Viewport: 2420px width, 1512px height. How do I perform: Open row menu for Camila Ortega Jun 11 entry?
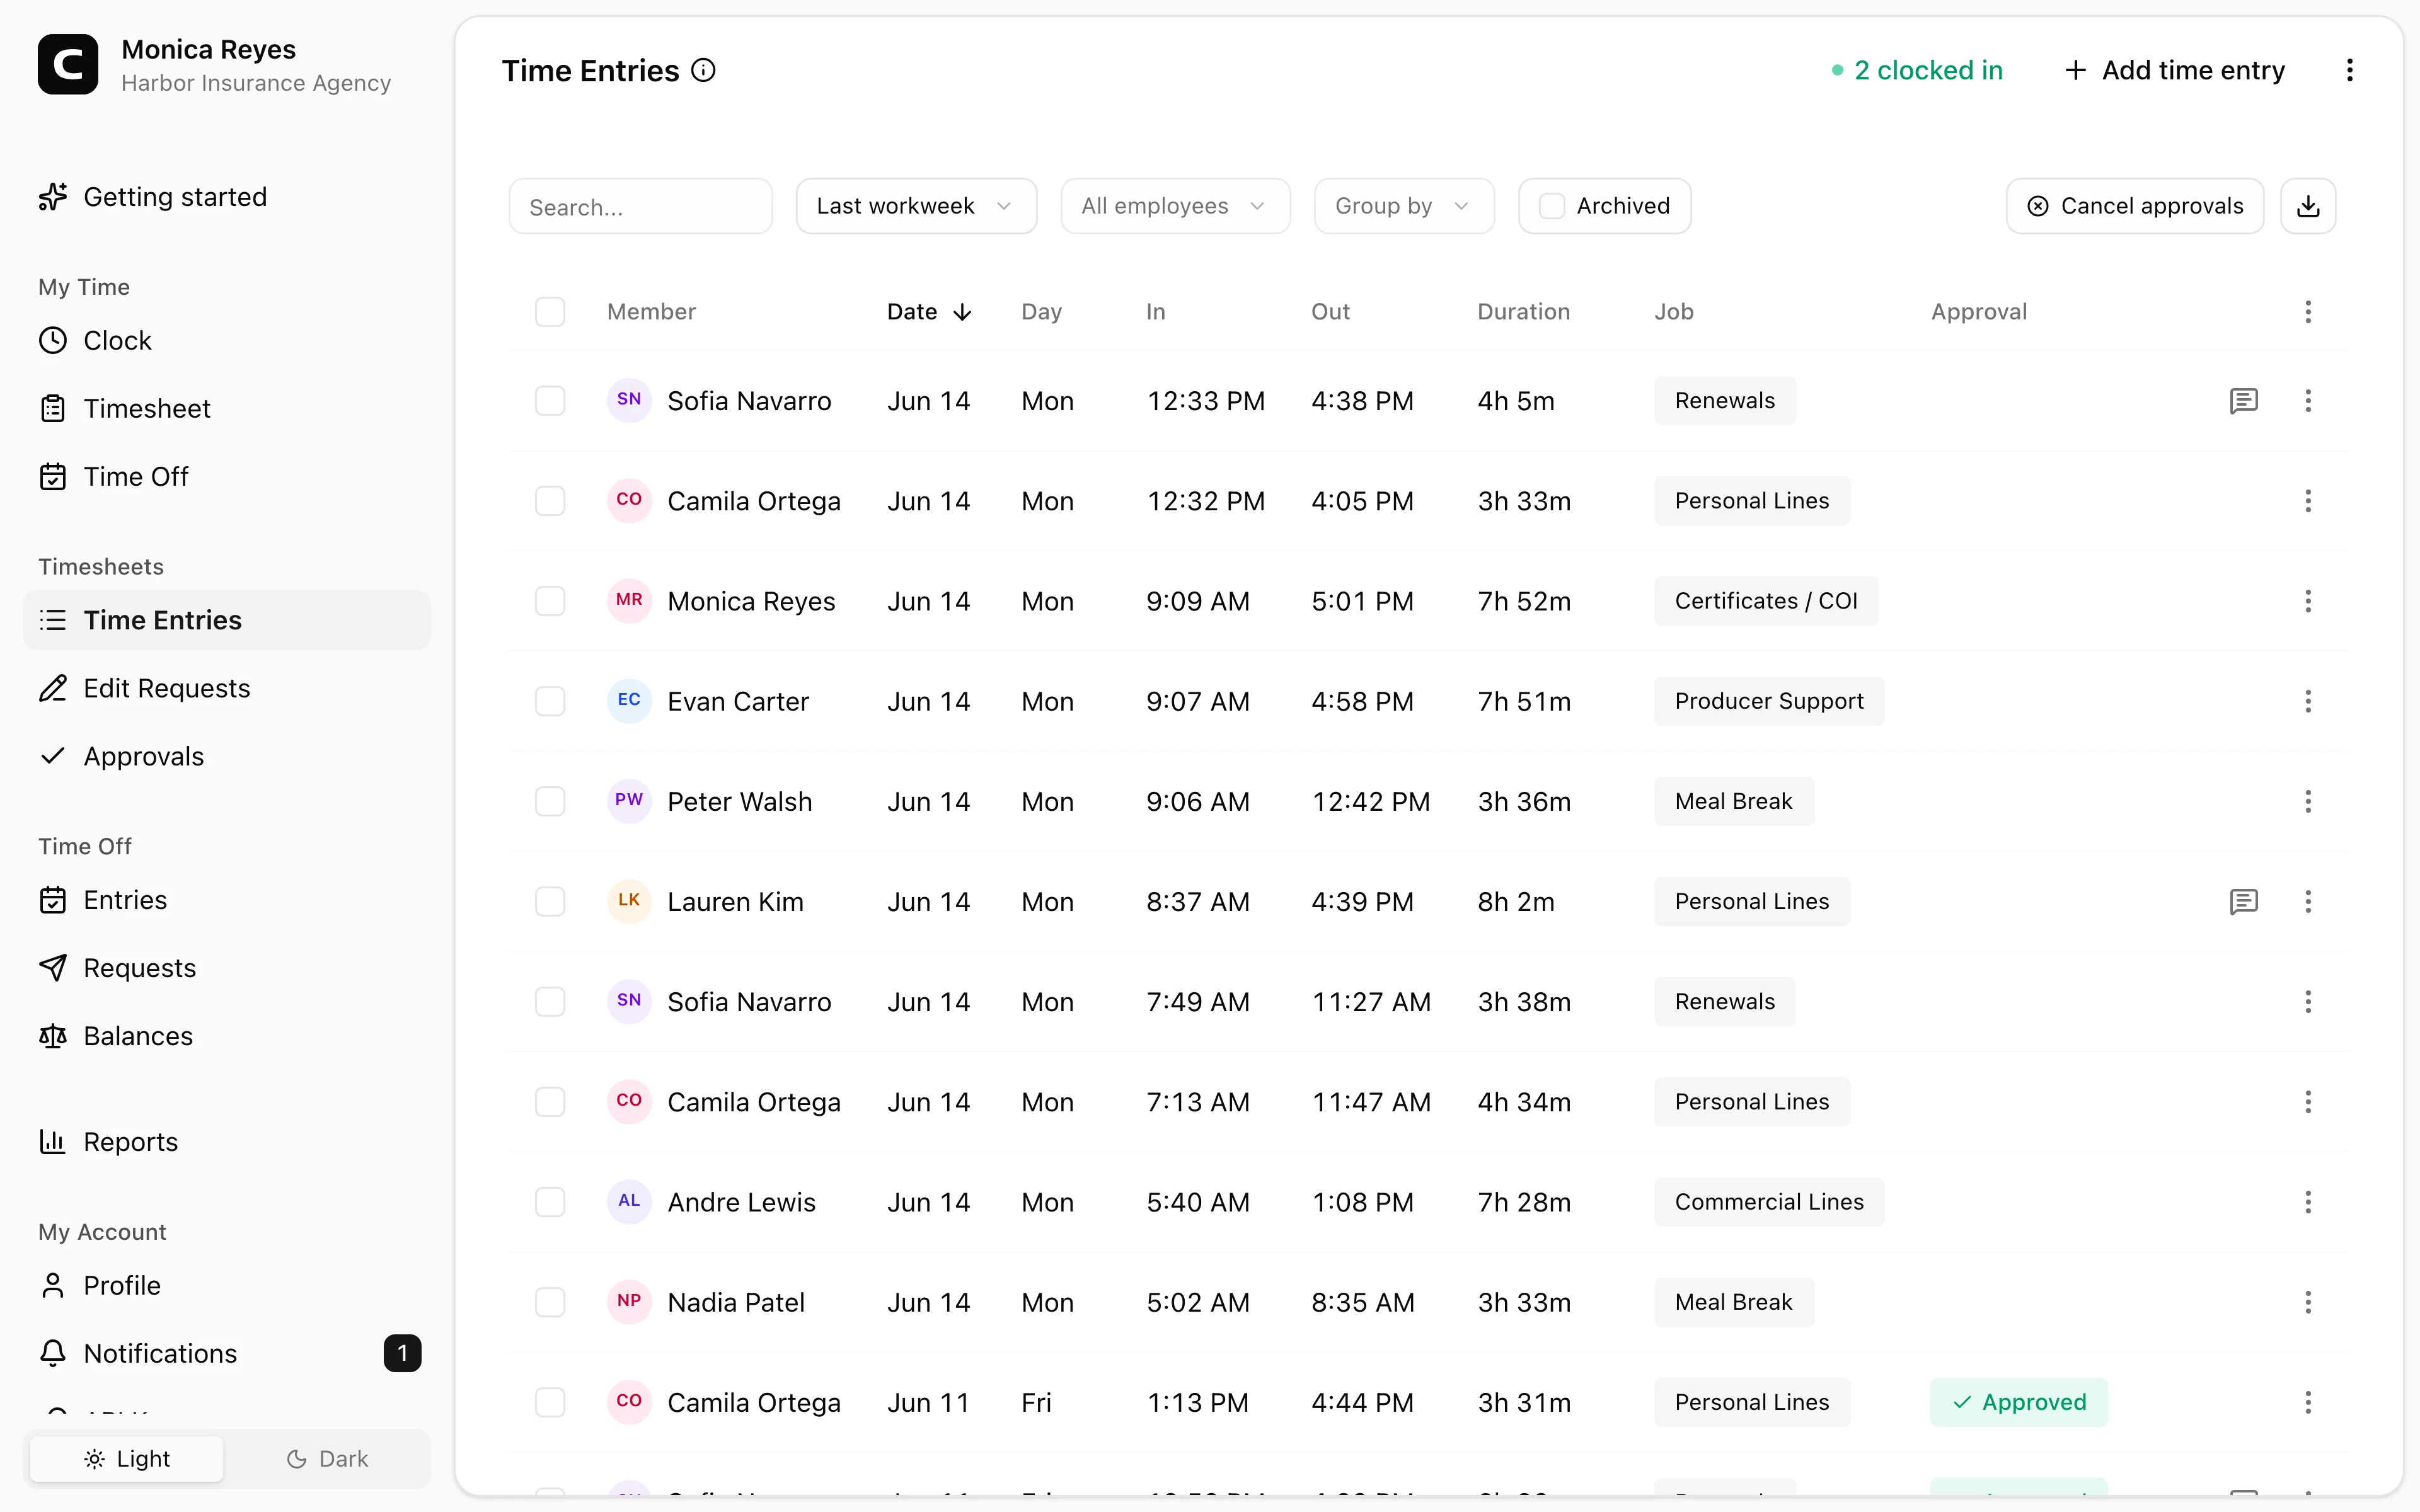[2308, 1402]
